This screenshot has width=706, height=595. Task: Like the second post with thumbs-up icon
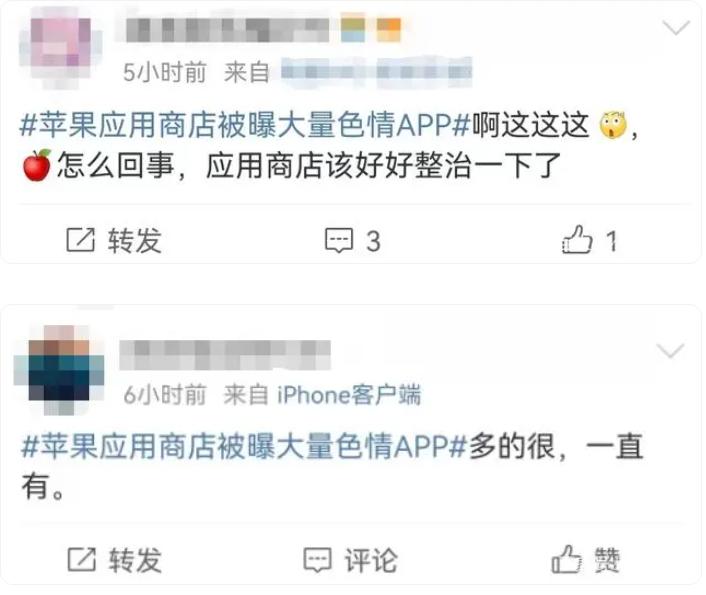click(x=566, y=559)
